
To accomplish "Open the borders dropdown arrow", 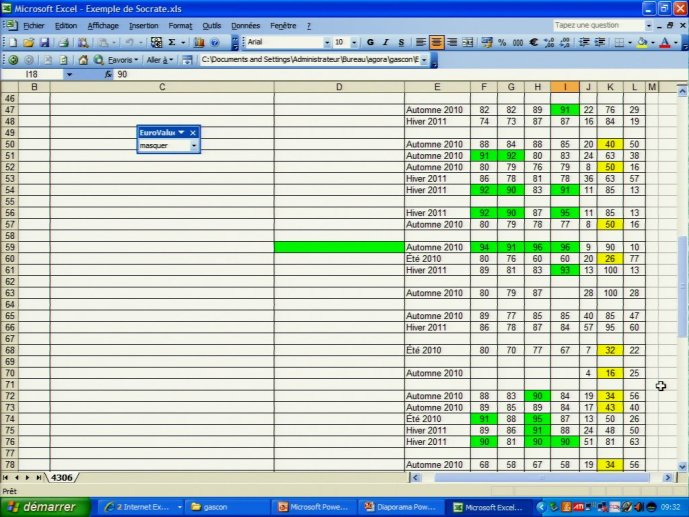I will tap(630, 43).
